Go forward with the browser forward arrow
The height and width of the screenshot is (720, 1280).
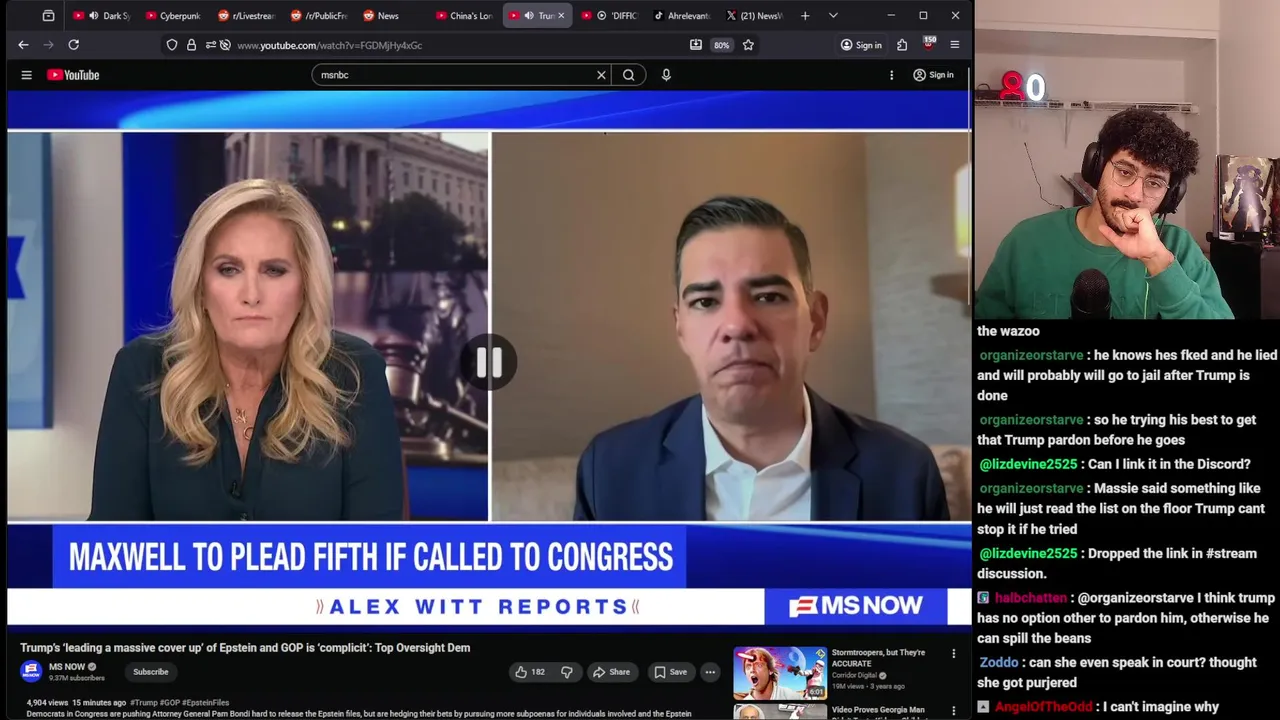click(48, 45)
